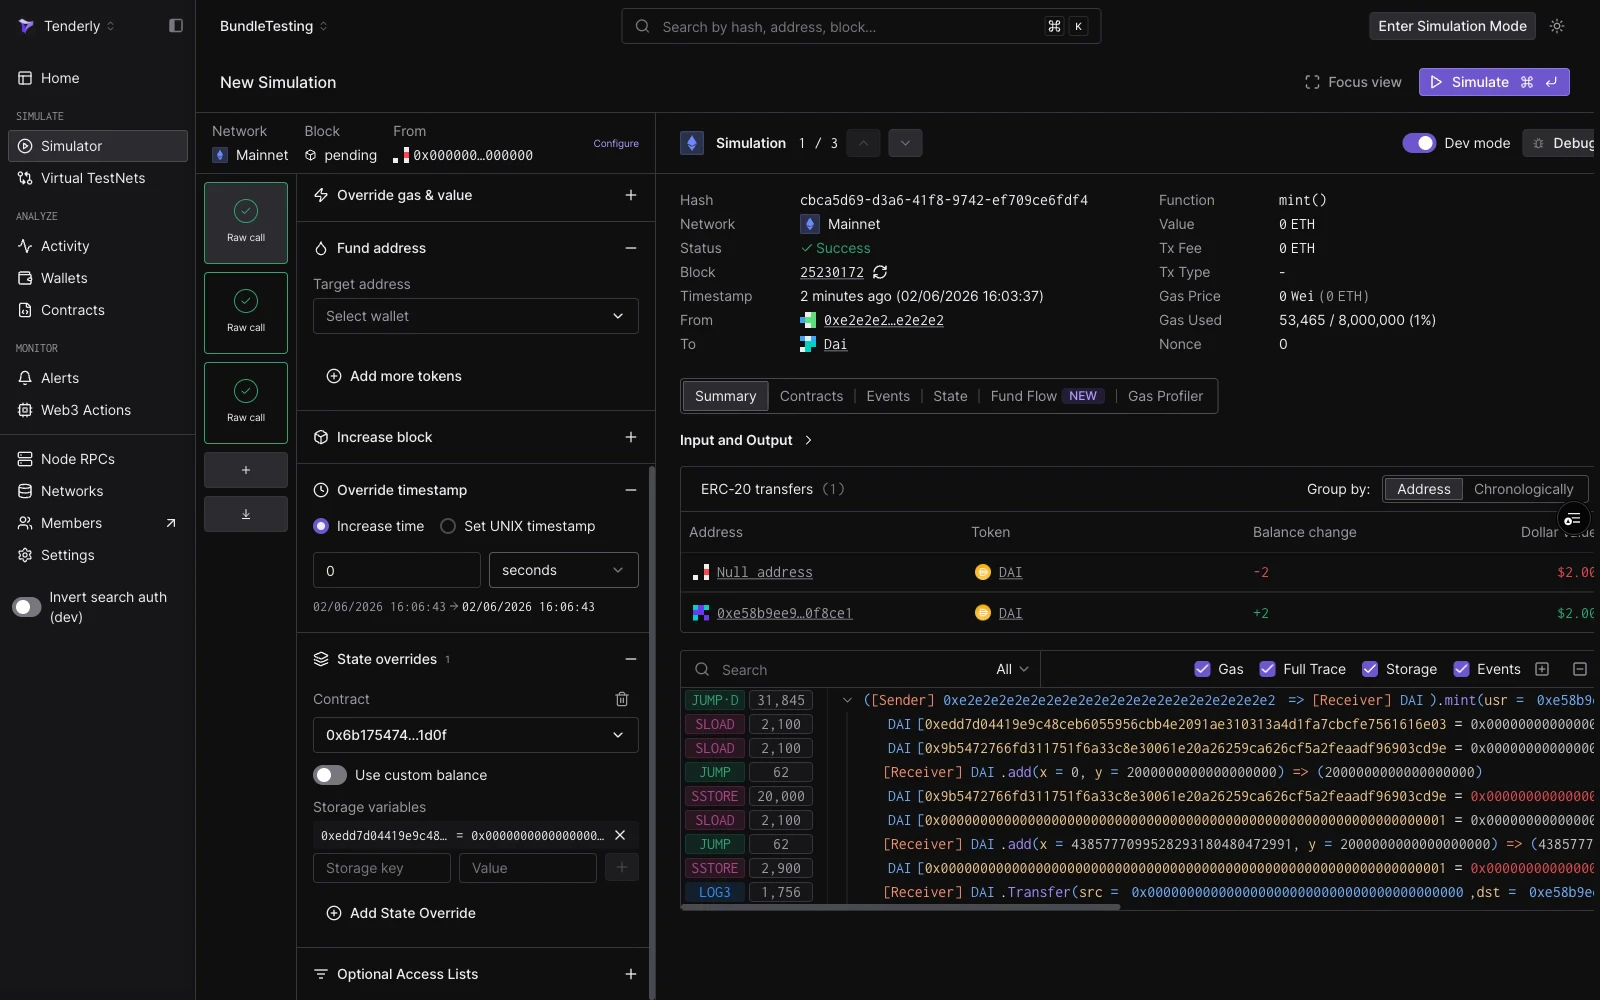Switch to Events tab
The width and height of the screenshot is (1600, 1000).
888,396
